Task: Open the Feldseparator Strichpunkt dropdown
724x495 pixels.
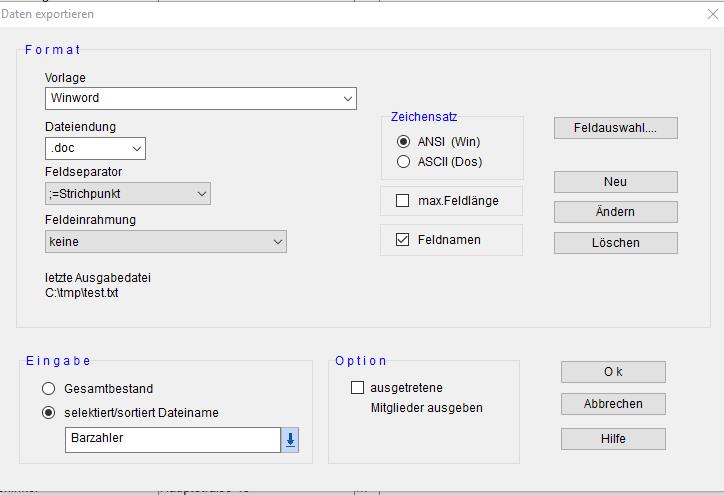Action: coord(128,193)
